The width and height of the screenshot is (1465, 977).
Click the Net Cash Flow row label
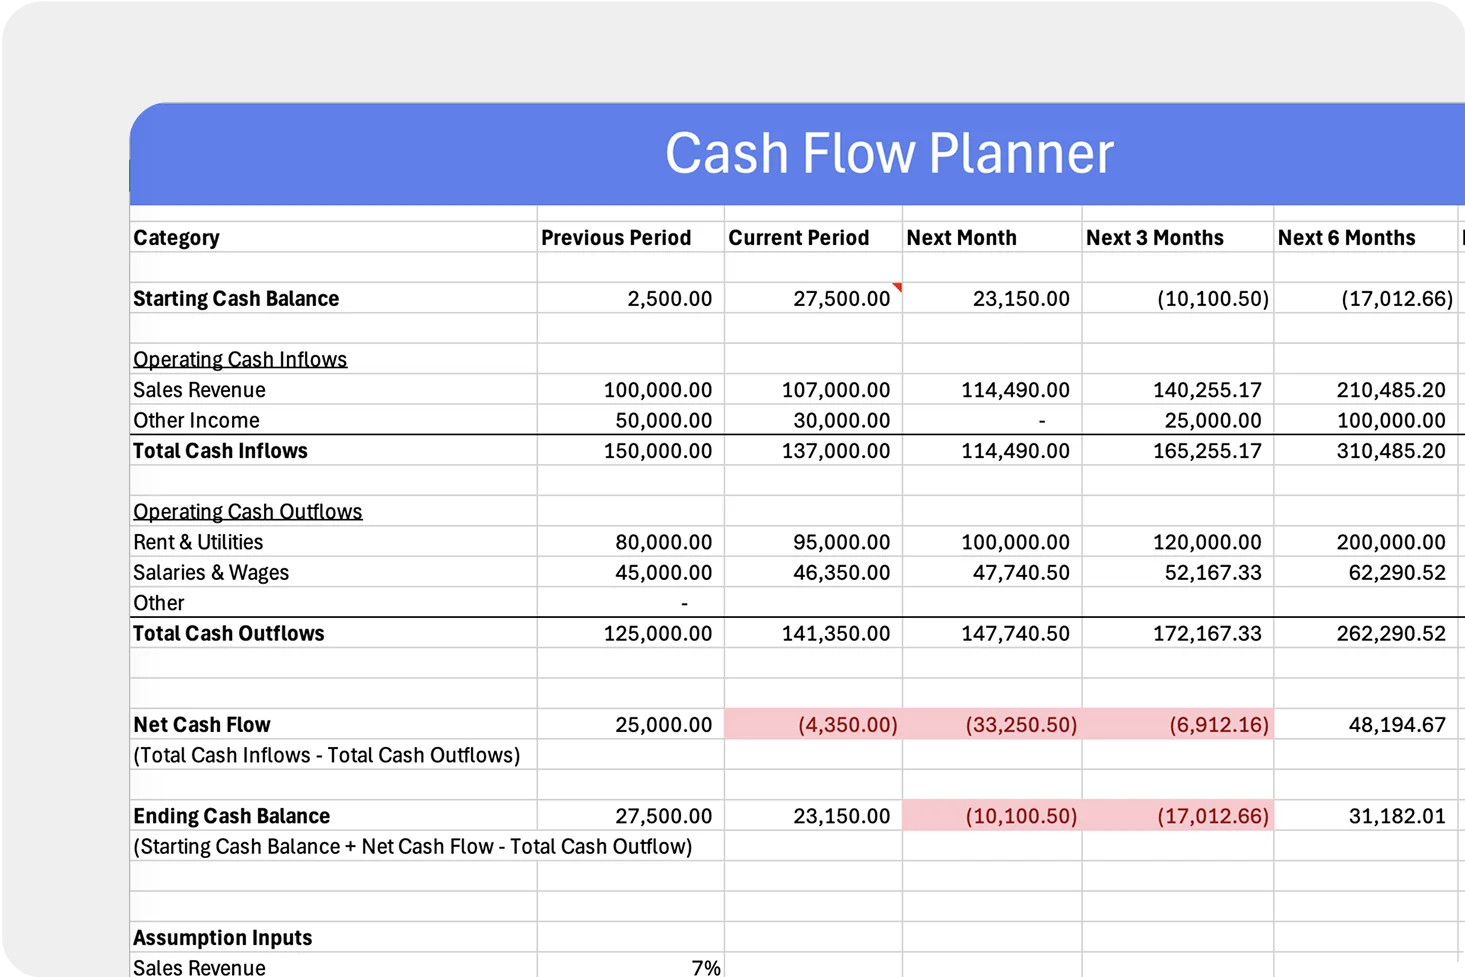(x=202, y=724)
